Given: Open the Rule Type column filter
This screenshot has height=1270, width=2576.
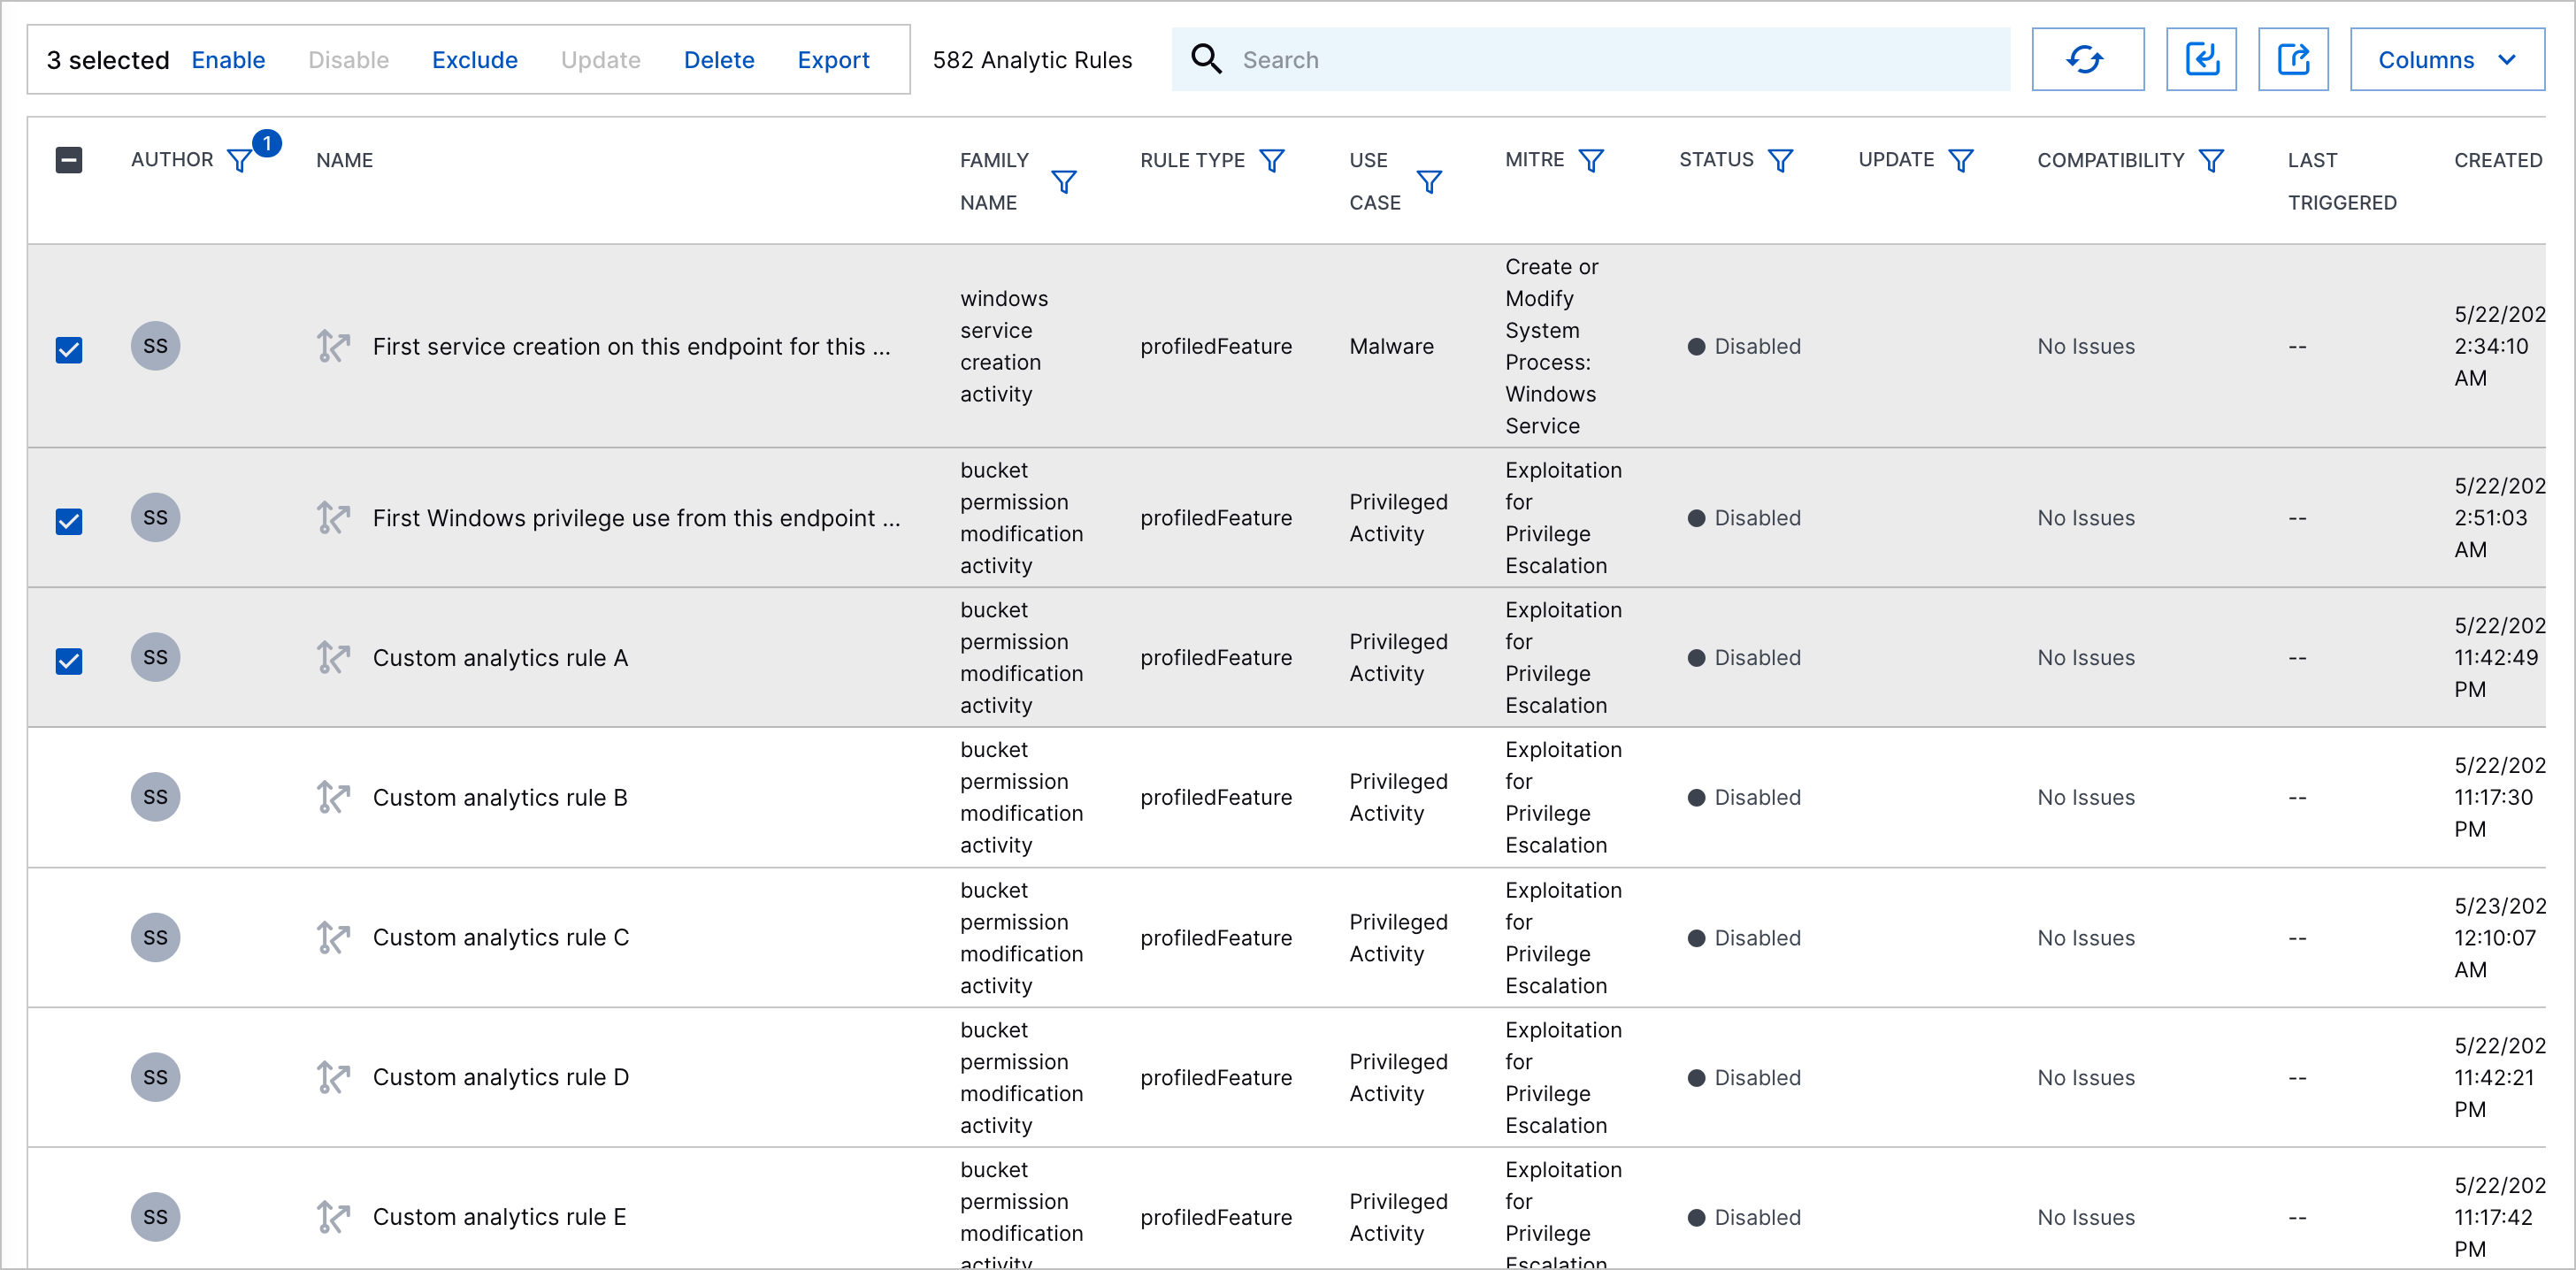Looking at the screenshot, I should click(x=1272, y=161).
